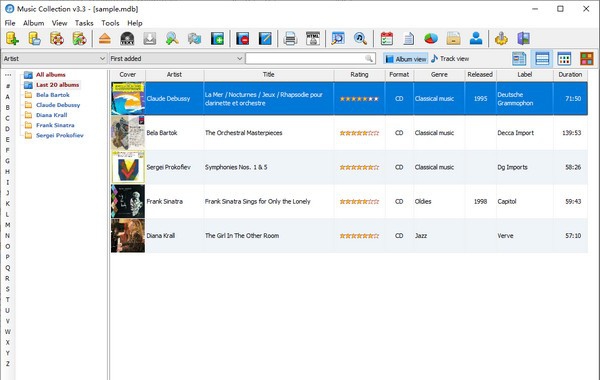Open the Artist grouping dropdown
600x380 pixels.
click(54, 59)
